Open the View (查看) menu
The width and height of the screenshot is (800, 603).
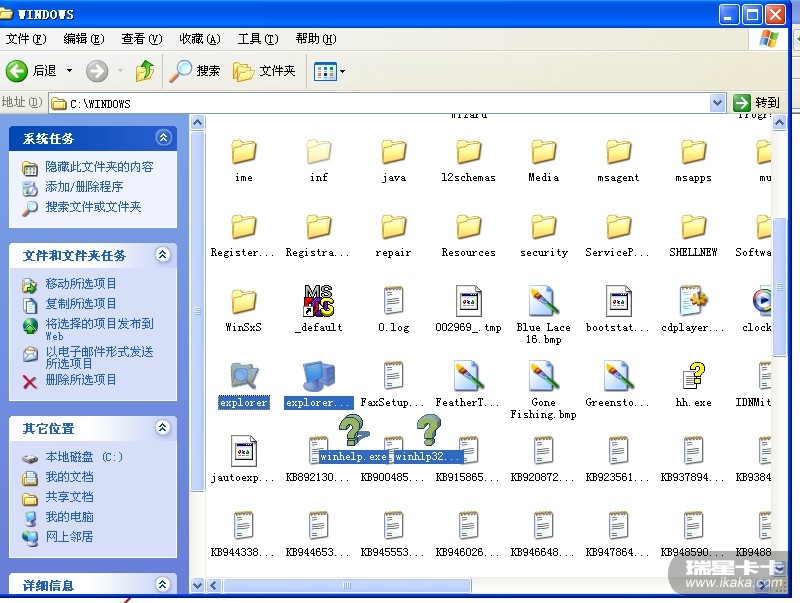coord(142,39)
